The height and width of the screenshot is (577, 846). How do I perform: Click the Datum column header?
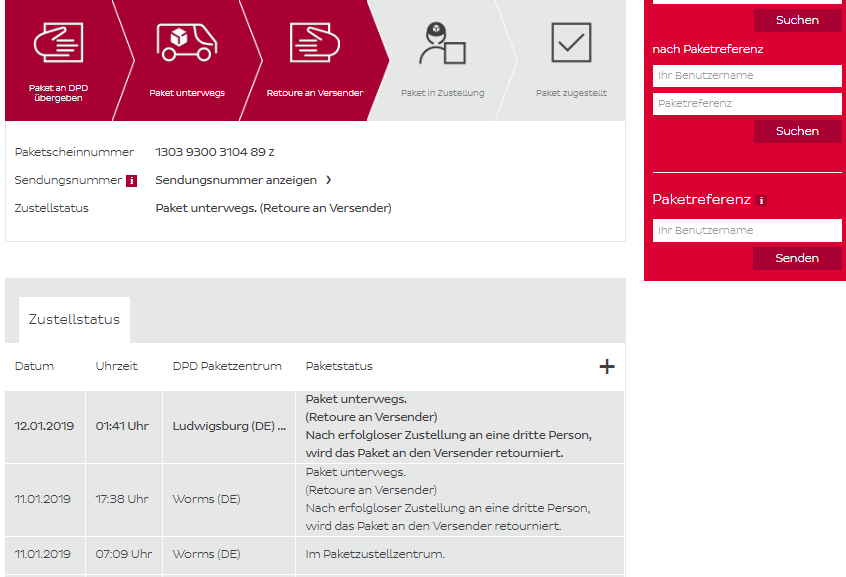(35, 366)
